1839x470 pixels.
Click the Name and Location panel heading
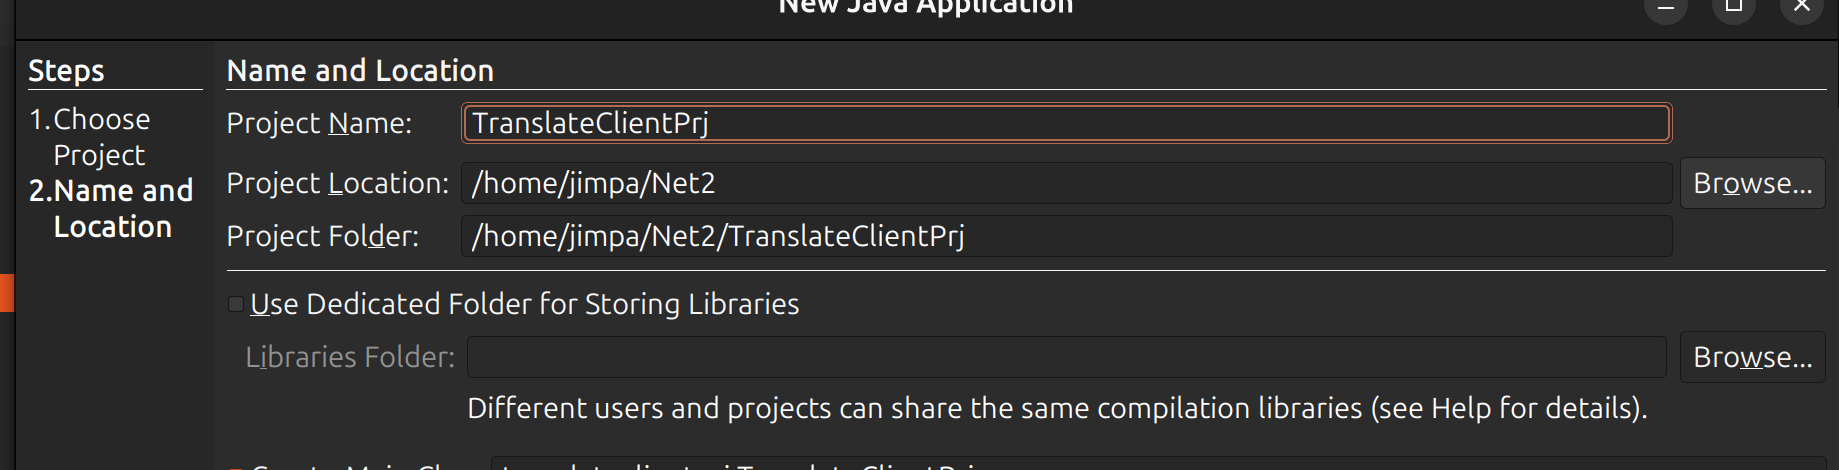coord(360,71)
